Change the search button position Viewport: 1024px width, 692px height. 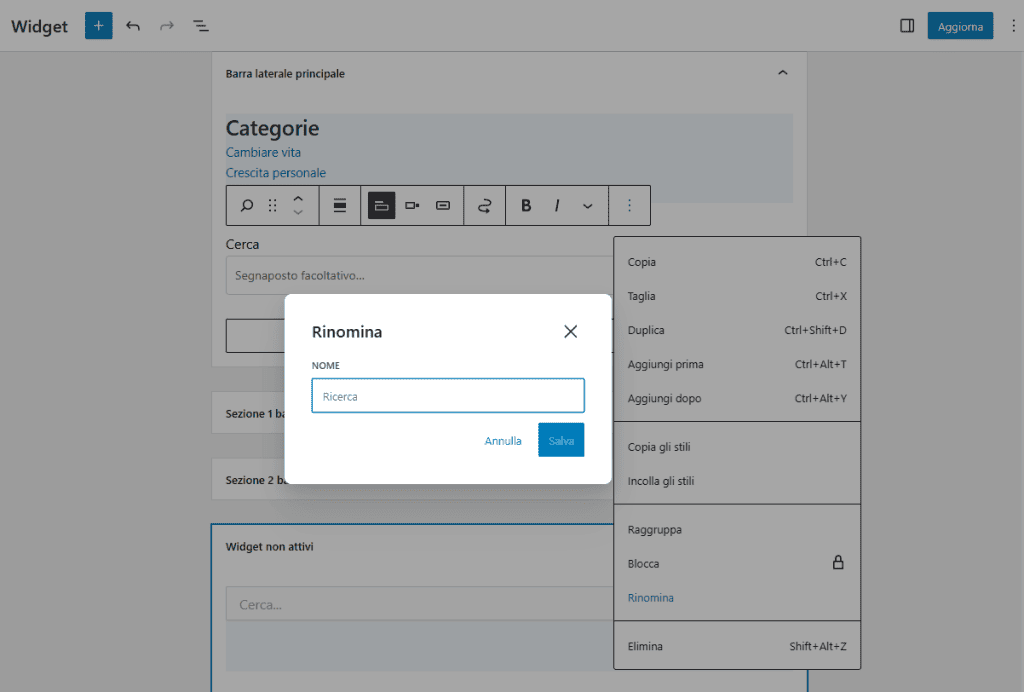412,206
